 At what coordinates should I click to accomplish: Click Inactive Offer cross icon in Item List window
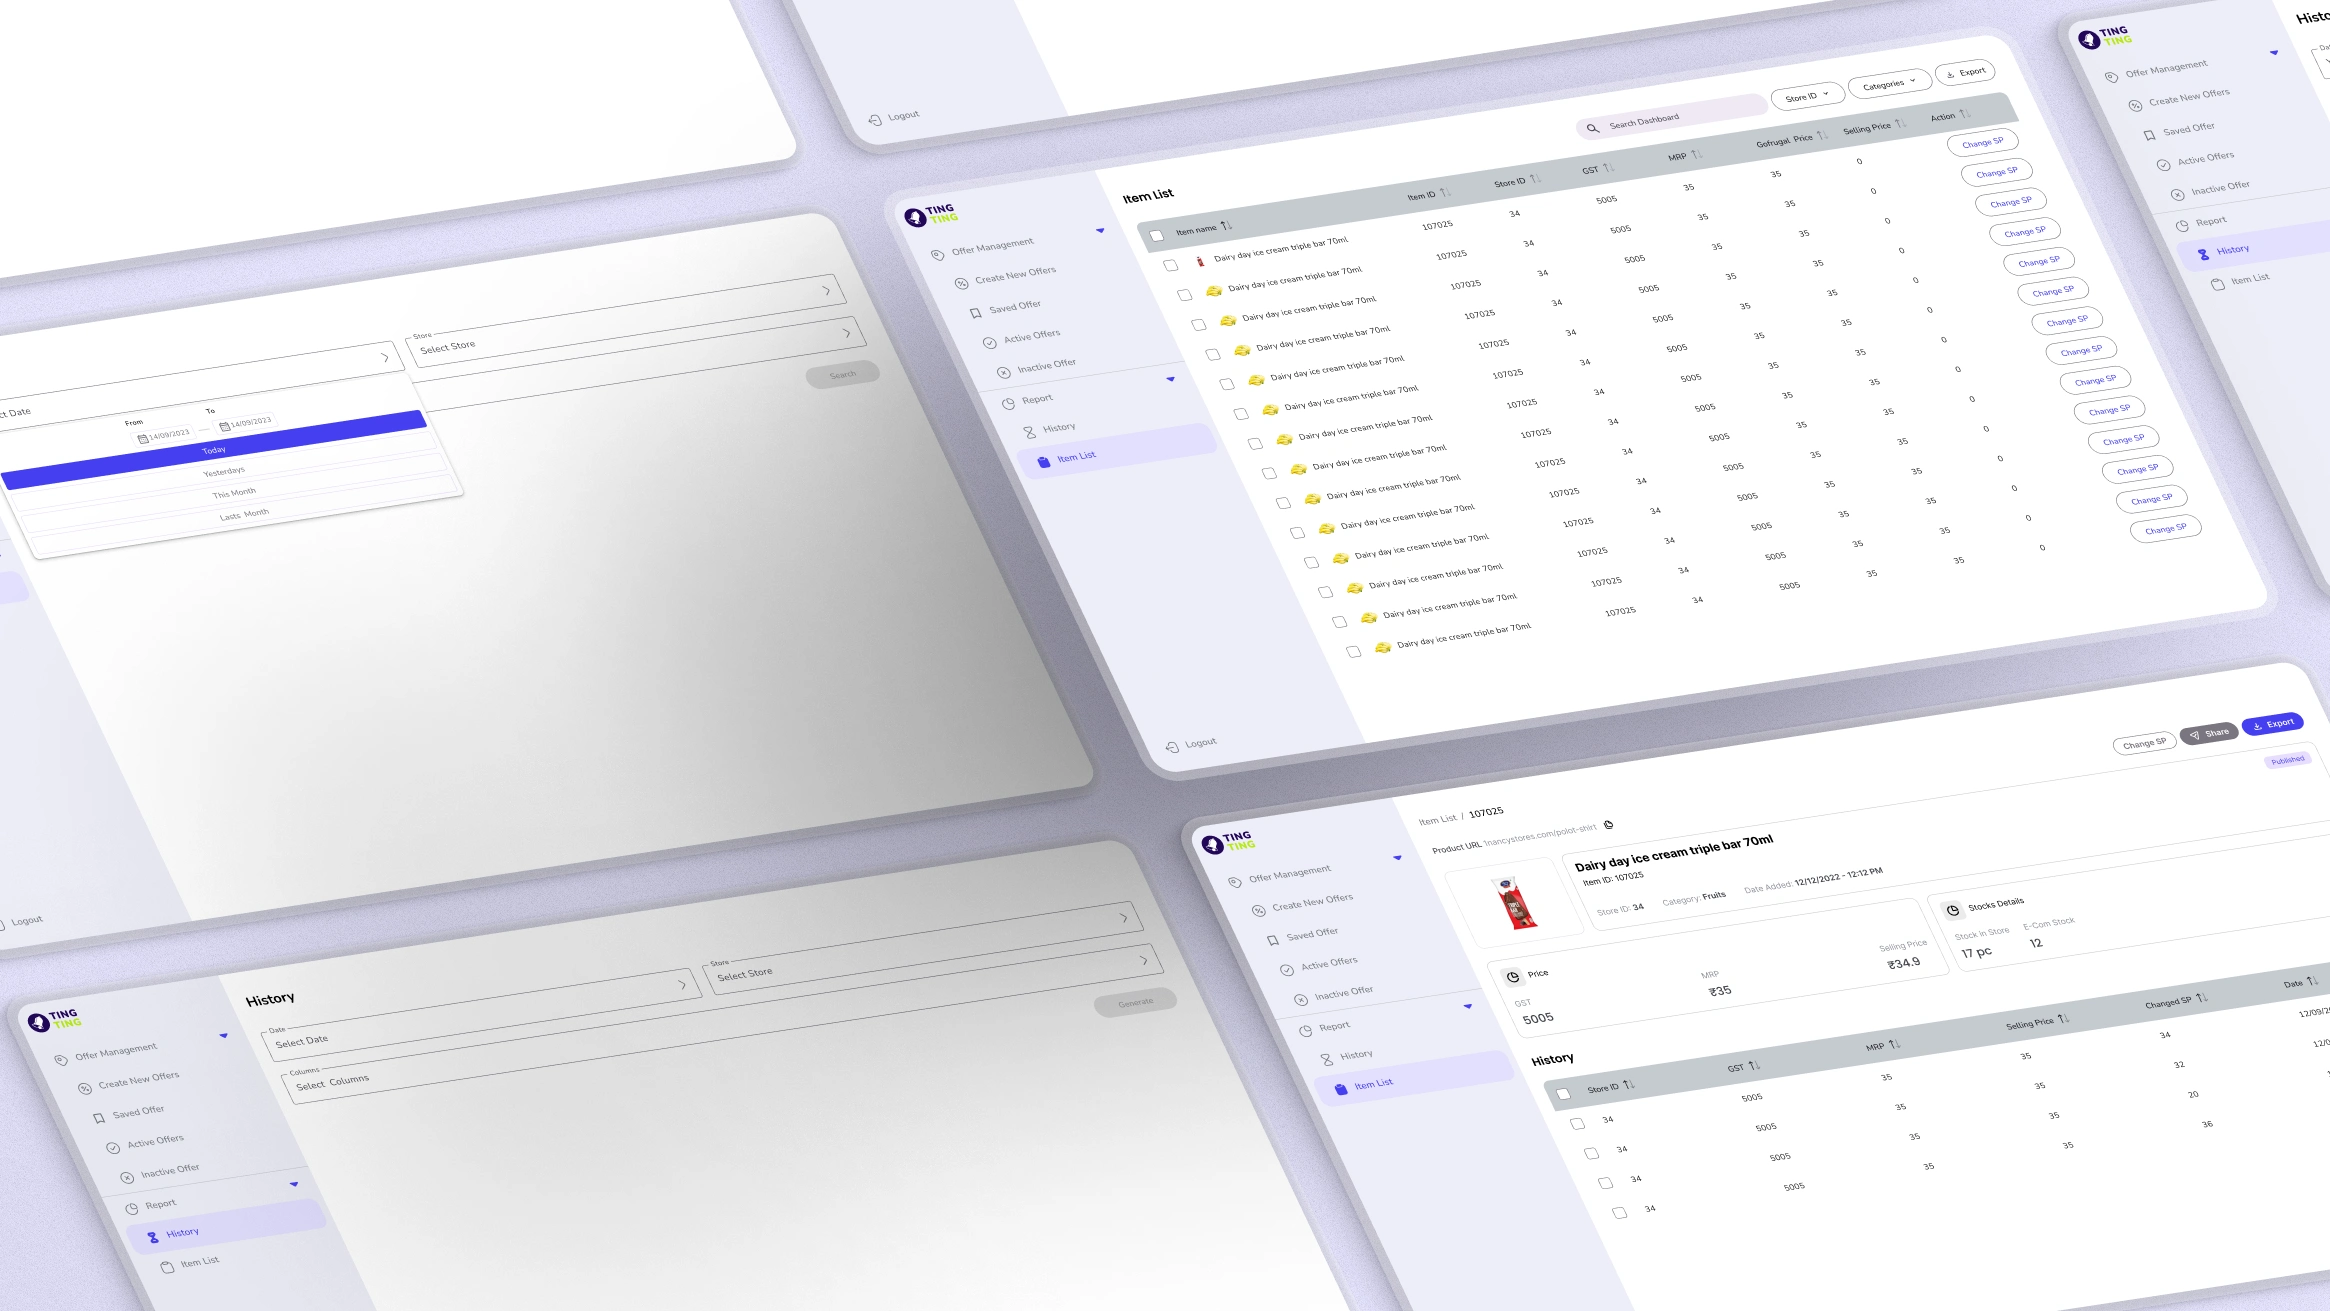pyautogui.click(x=1003, y=372)
